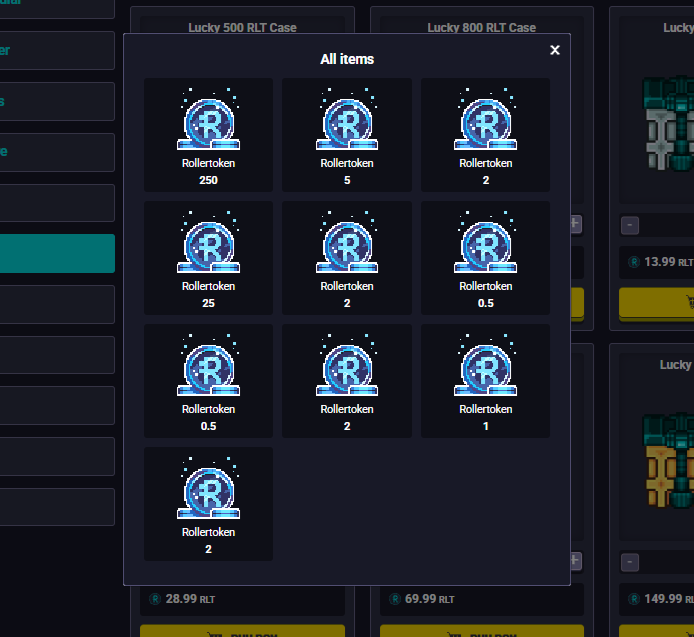Screen dimensions: 694x637
Task: Click the value 5 under Rollertoken
Action: click(x=347, y=180)
